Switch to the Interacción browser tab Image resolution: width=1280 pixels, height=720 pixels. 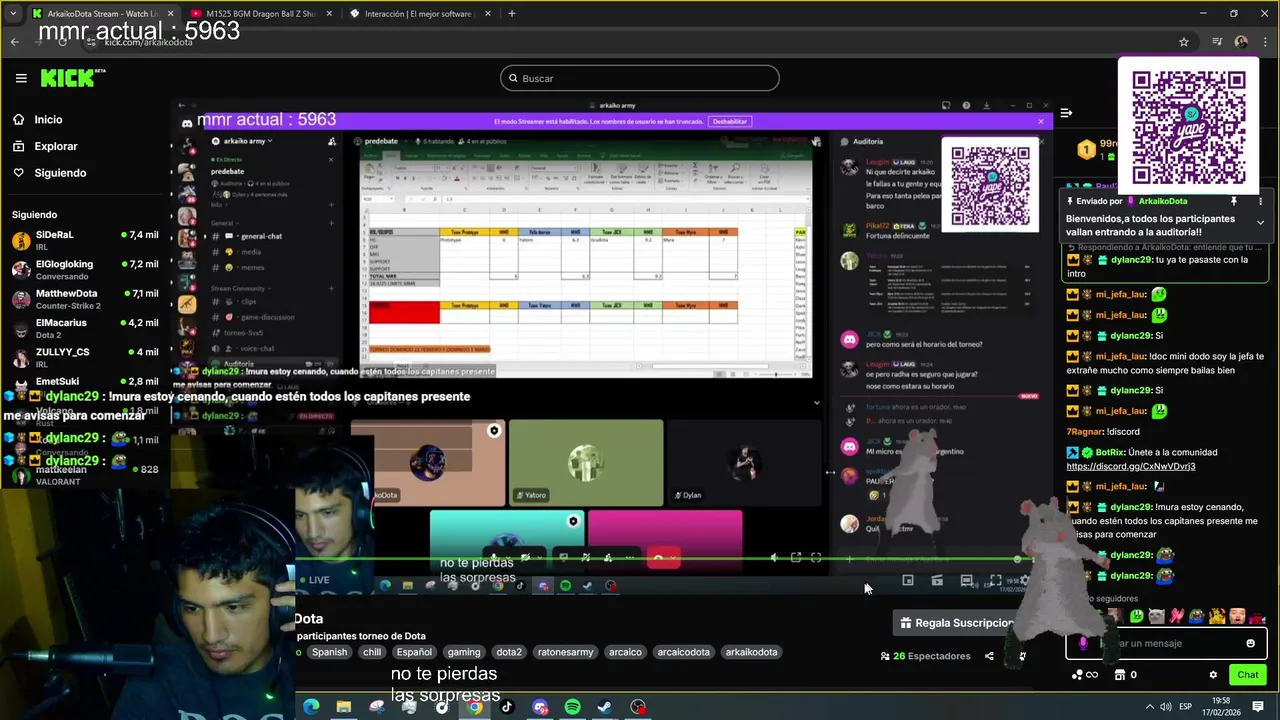point(418,13)
